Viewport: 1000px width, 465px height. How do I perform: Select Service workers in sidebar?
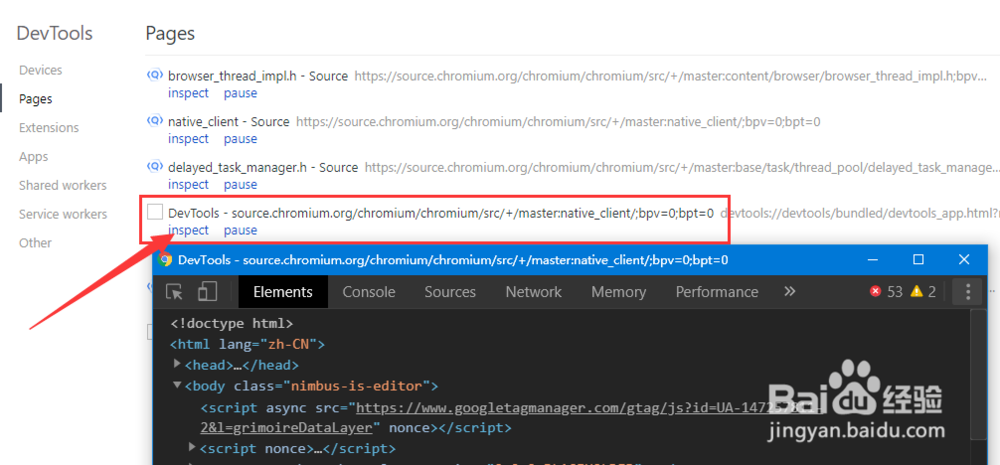[x=63, y=214]
